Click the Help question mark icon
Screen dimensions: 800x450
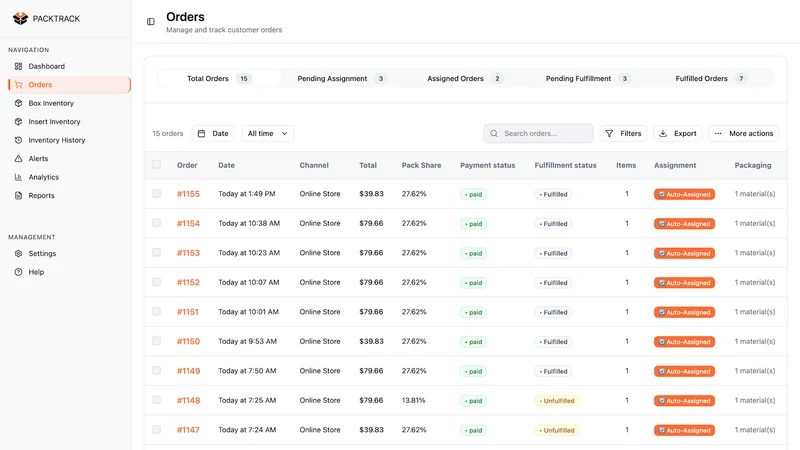tap(18, 272)
